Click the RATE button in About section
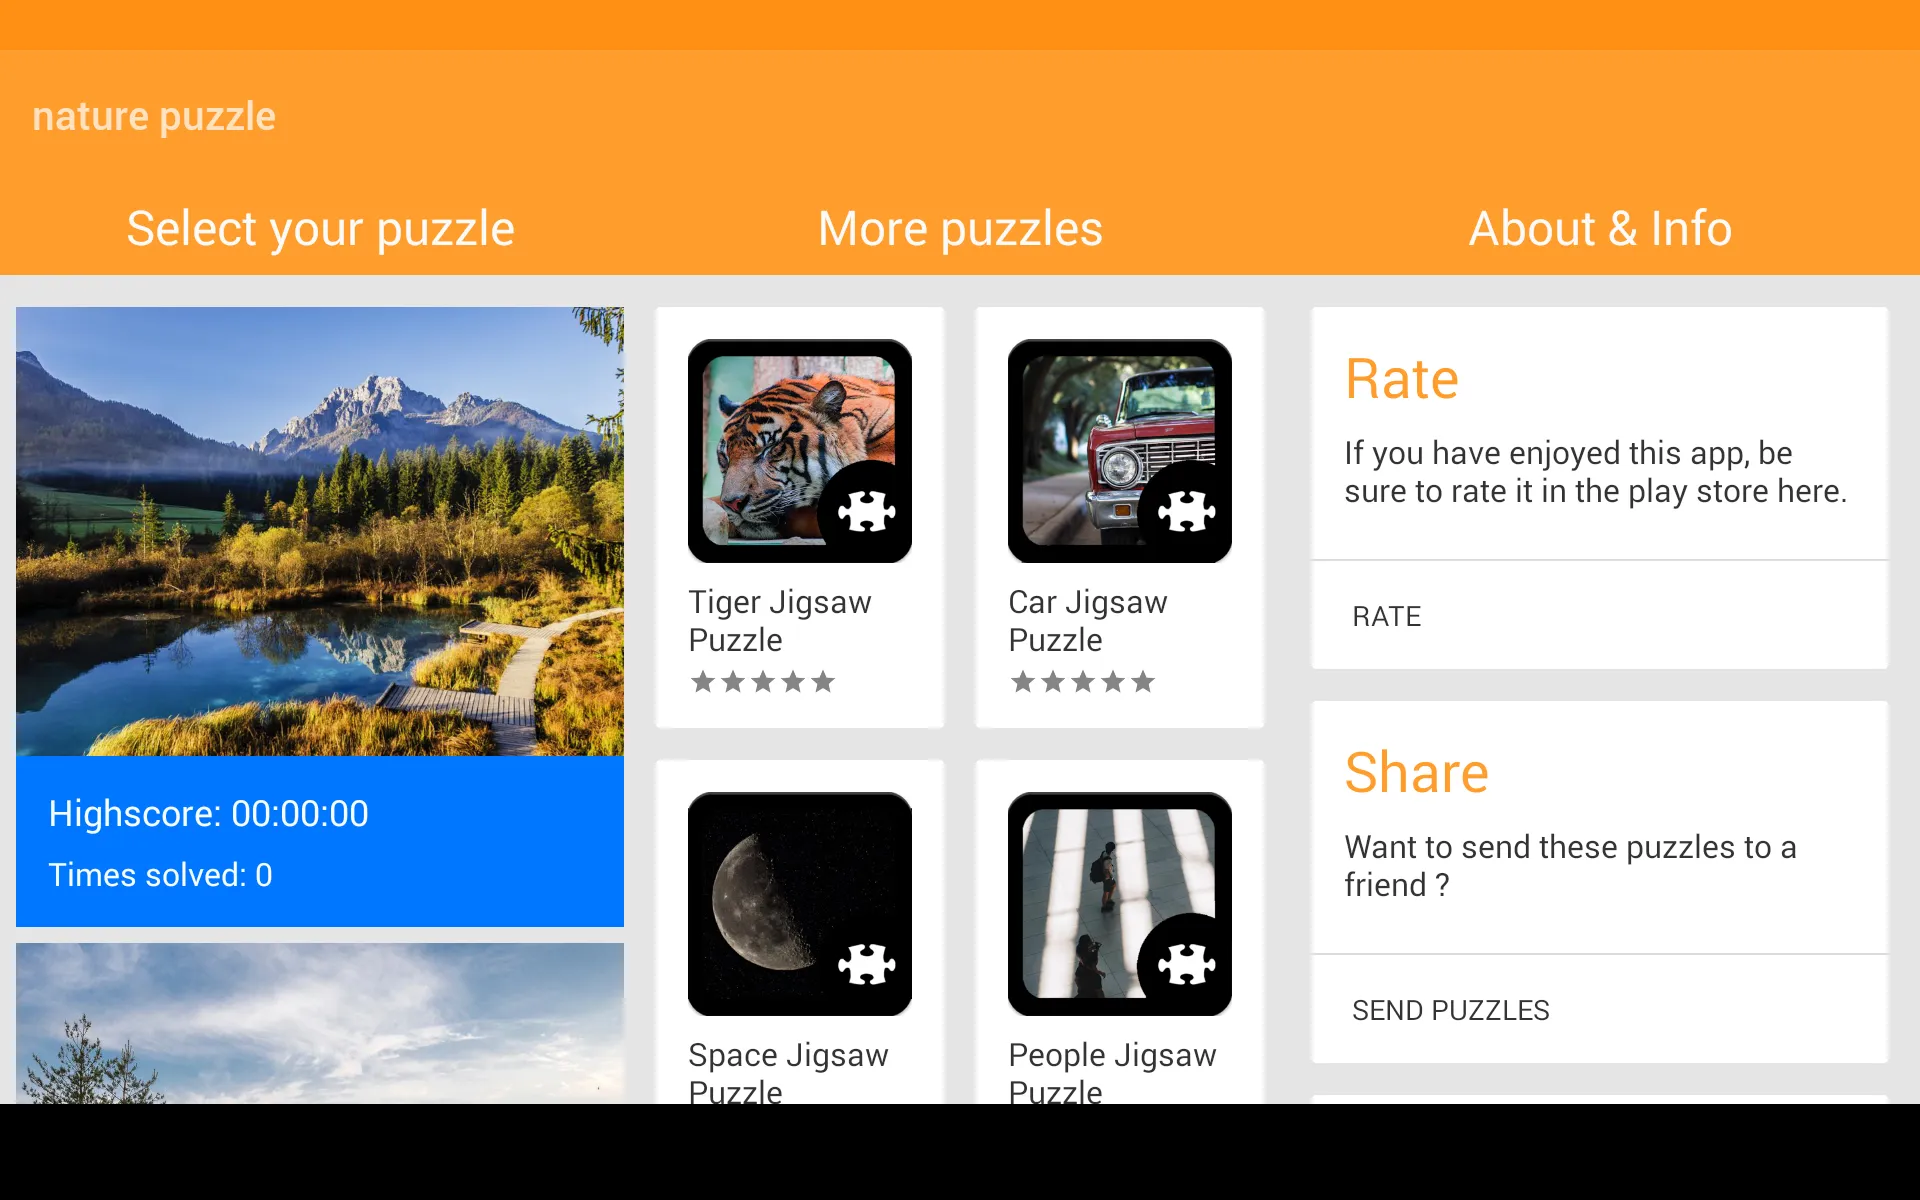 click(1388, 615)
